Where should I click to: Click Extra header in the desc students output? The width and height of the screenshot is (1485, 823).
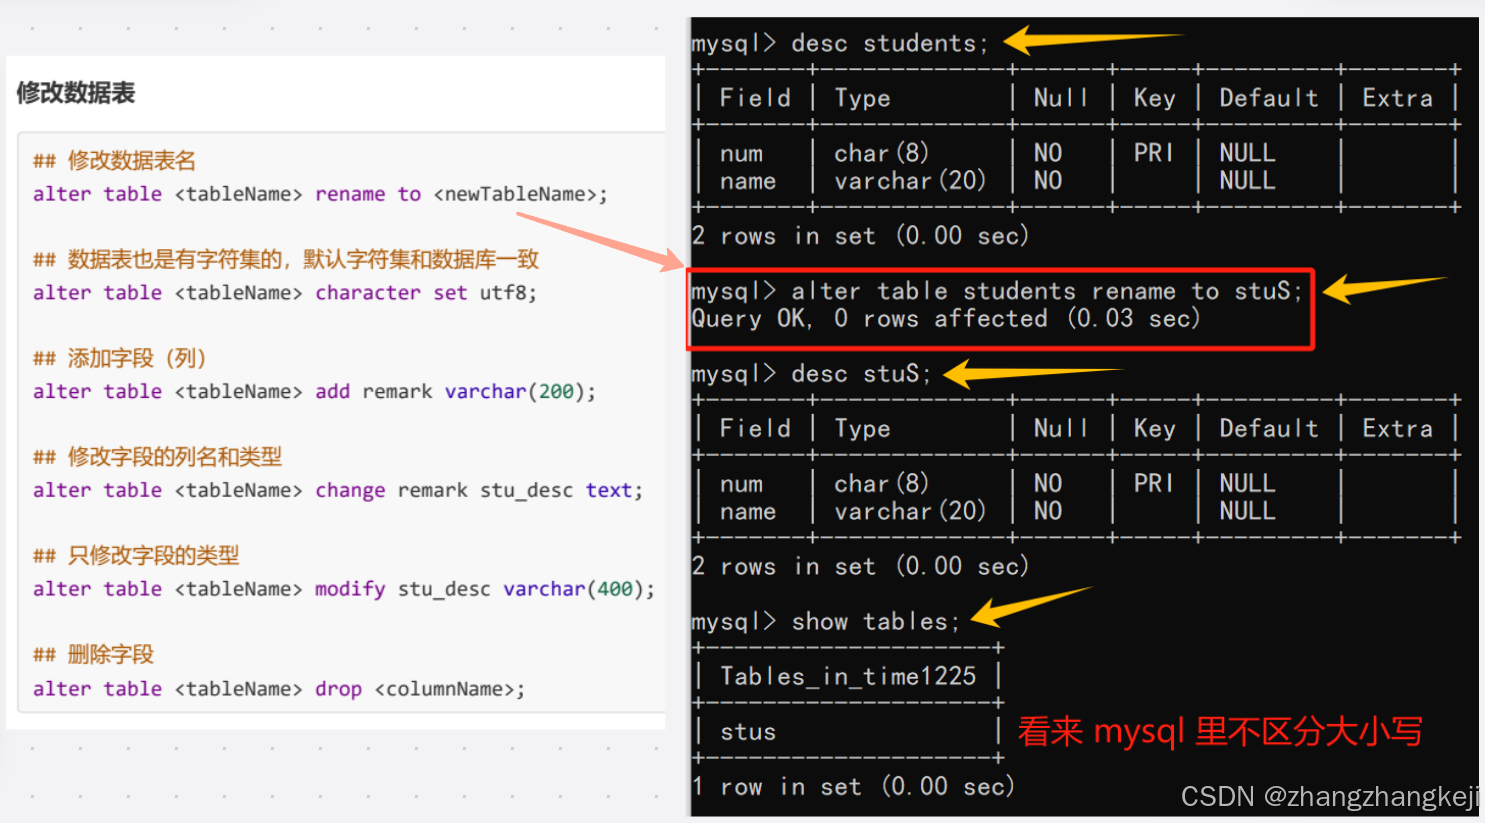point(1397,98)
